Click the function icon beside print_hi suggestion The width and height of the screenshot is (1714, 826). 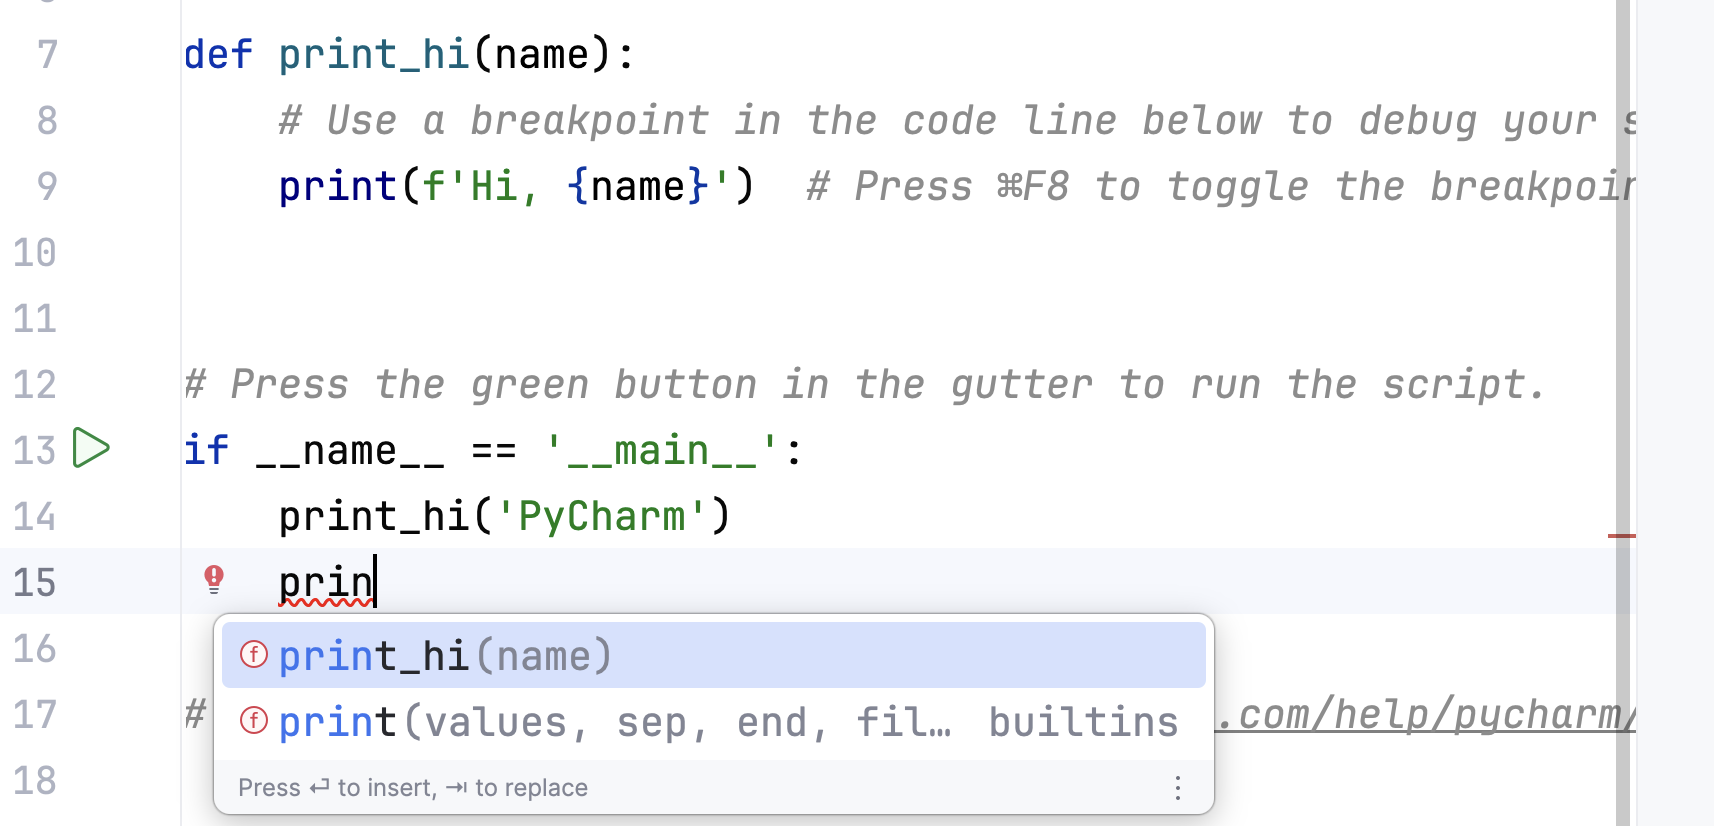coord(254,655)
